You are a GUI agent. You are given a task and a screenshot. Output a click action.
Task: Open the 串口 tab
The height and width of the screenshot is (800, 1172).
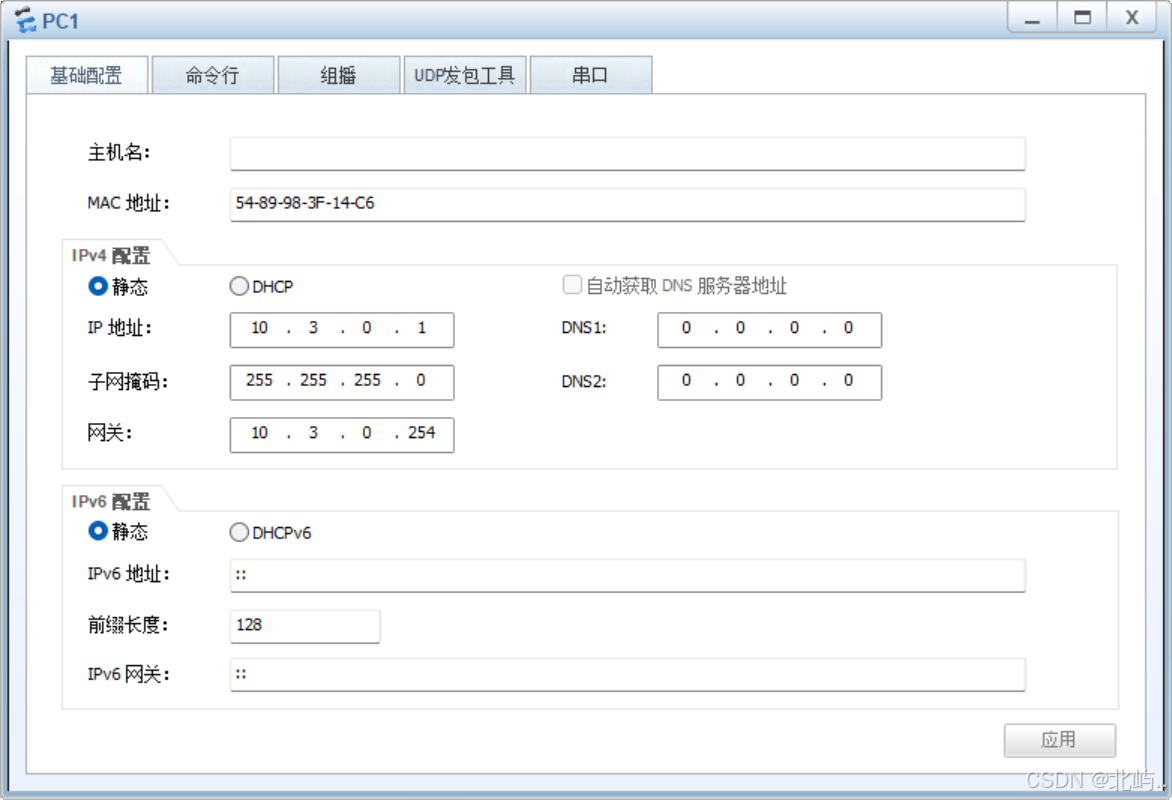point(590,75)
